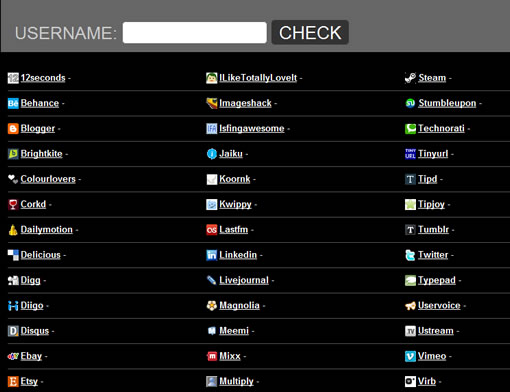Click the 12seconds site icon
This screenshot has width=510, height=392.
coord(13,78)
